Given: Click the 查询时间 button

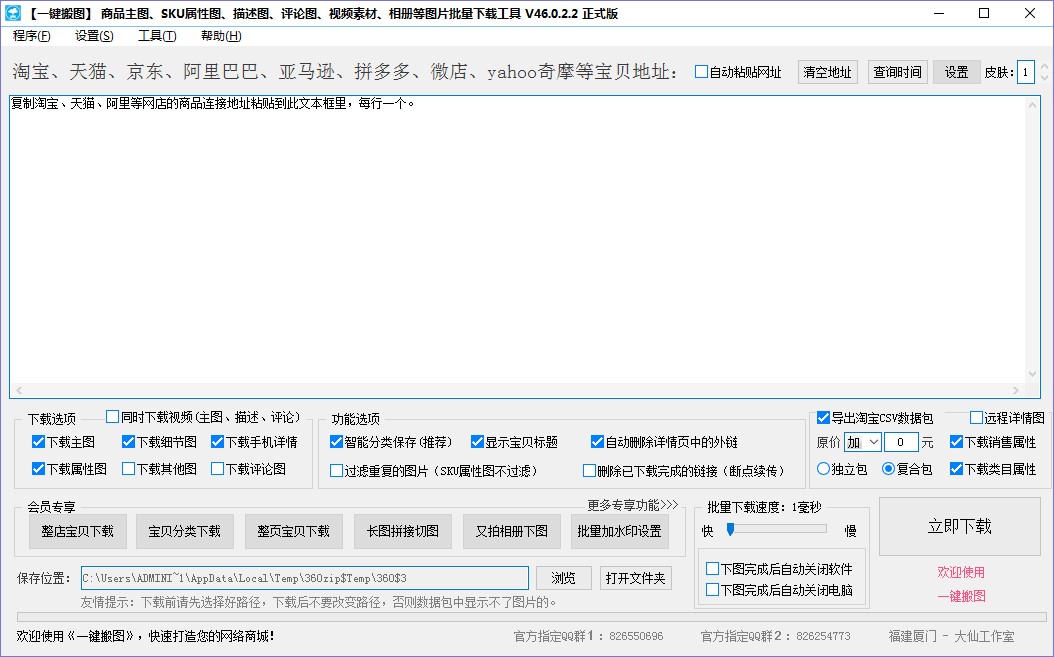Looking at the screenshot, I should pos(896,71).
